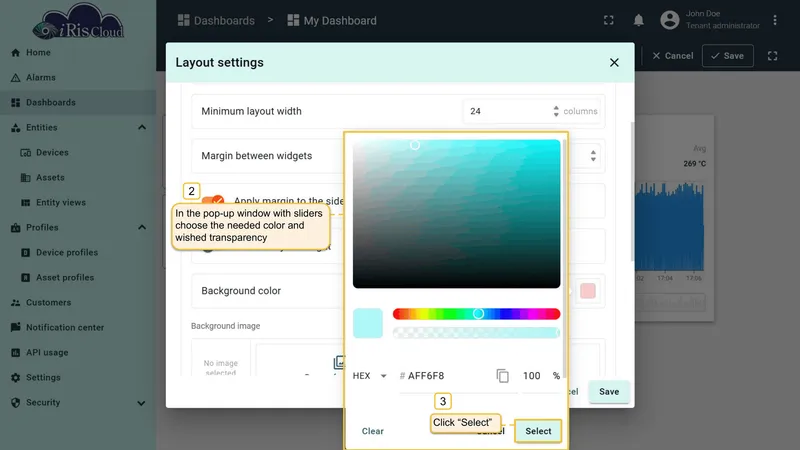800x450 pixels.
Task: Click the minimum layout width stepper arrows
Action: 556,111
